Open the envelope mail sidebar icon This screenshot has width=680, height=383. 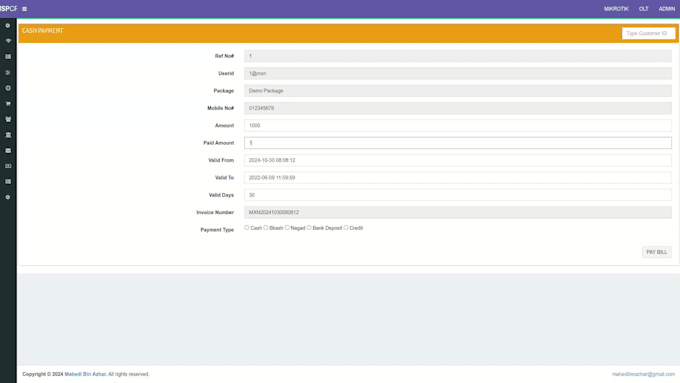[x=8, y=151]
